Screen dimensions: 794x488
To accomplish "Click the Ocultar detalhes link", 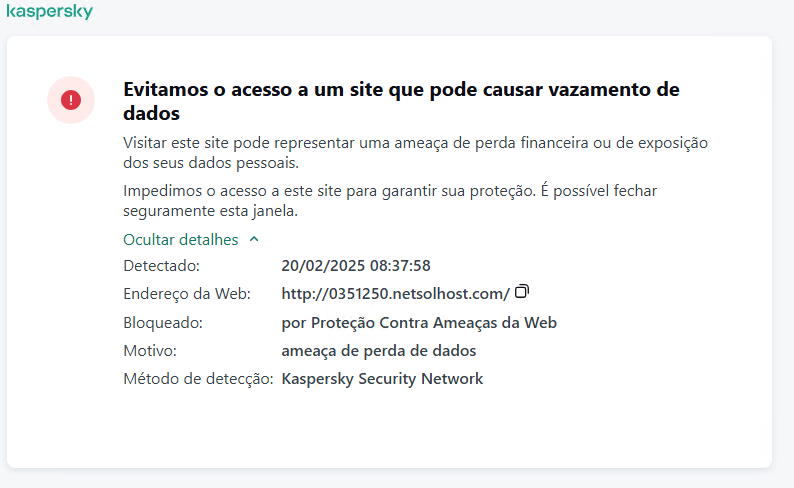I will (181, 240).
